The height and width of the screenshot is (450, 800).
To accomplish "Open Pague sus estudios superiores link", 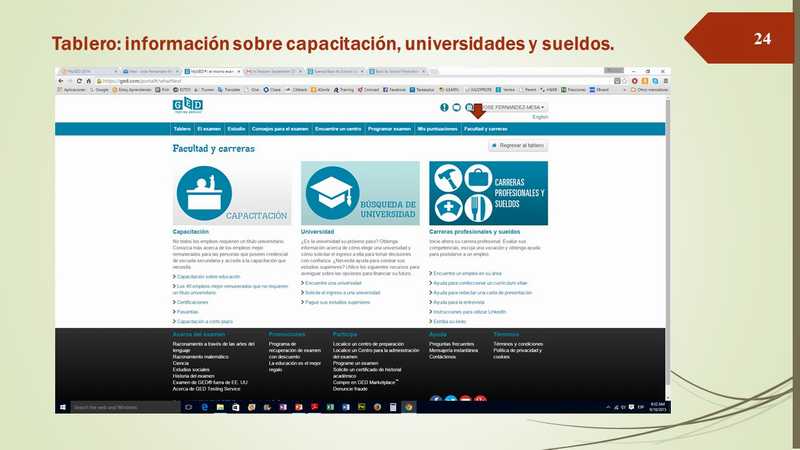I will 337,302.
